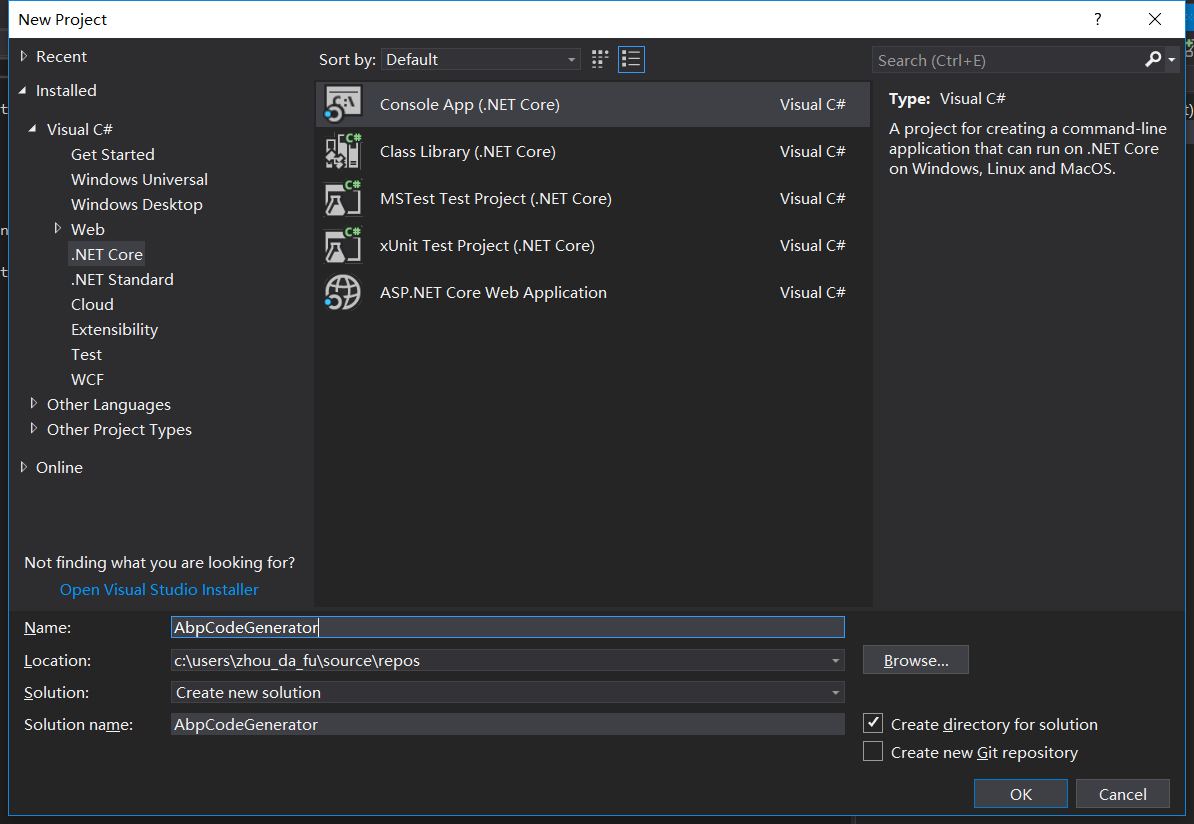Viewport: 1194px width, 824px height.
Task: Collapse the Installed node
Action: click(x=23, y=90)
